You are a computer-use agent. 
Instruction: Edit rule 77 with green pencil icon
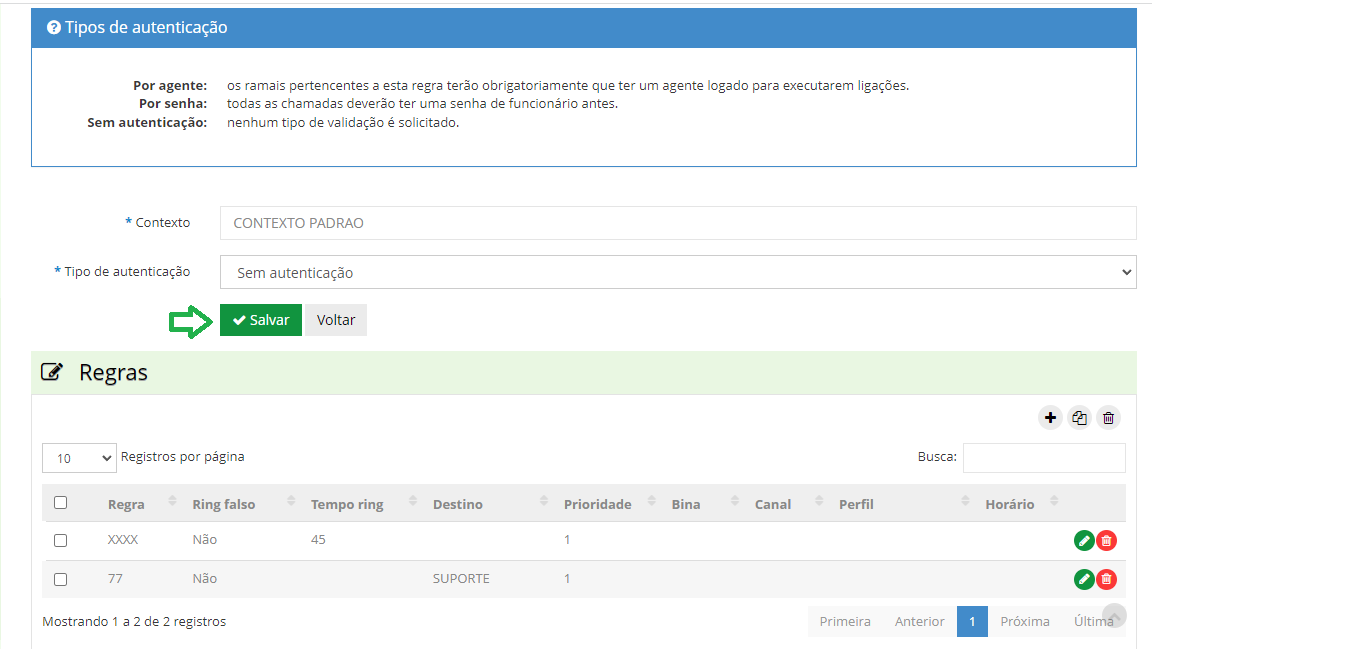point(1084,579)
